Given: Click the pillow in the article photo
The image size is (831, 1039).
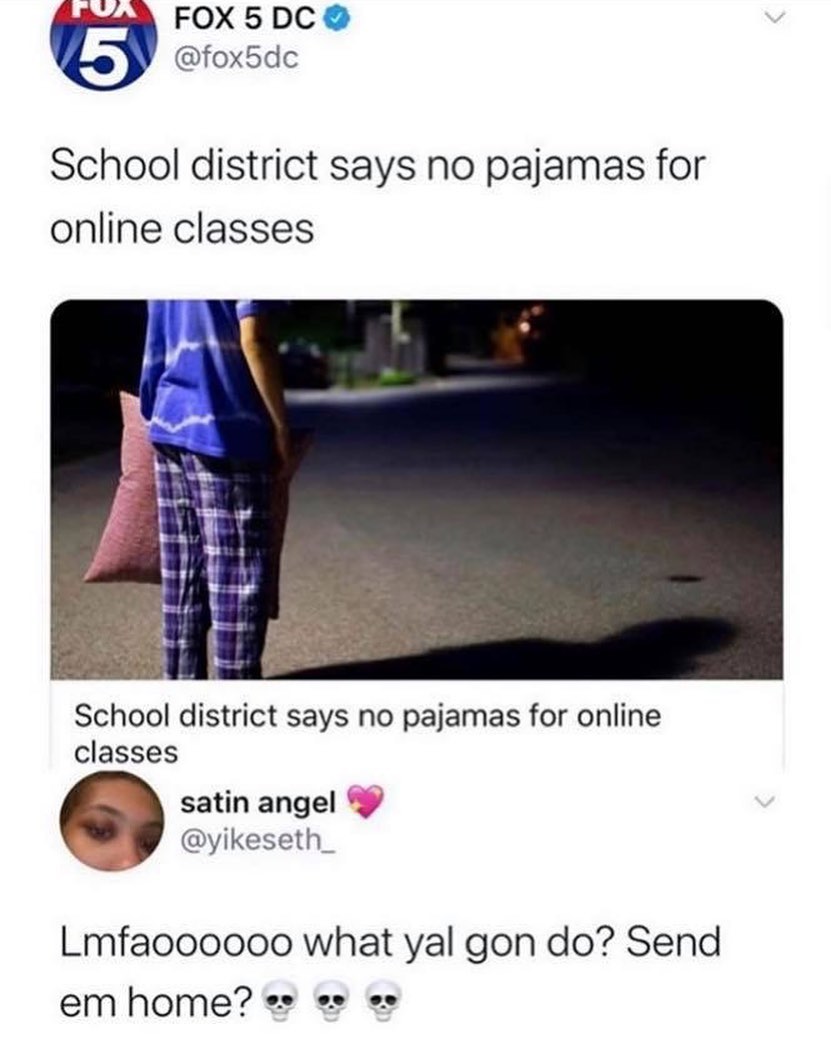Looking at the screenshot, I should [x=126, y=490].
